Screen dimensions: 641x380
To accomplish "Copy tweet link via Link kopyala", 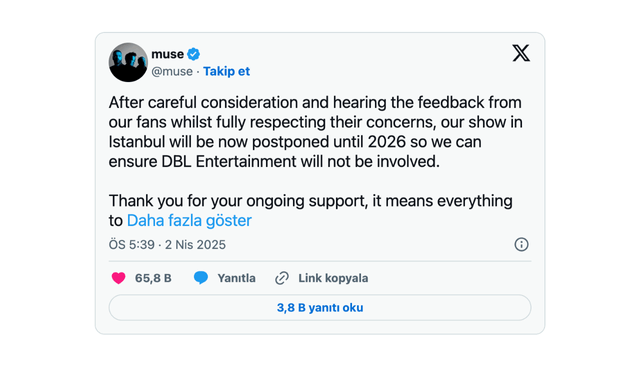I will pos(333,278).
